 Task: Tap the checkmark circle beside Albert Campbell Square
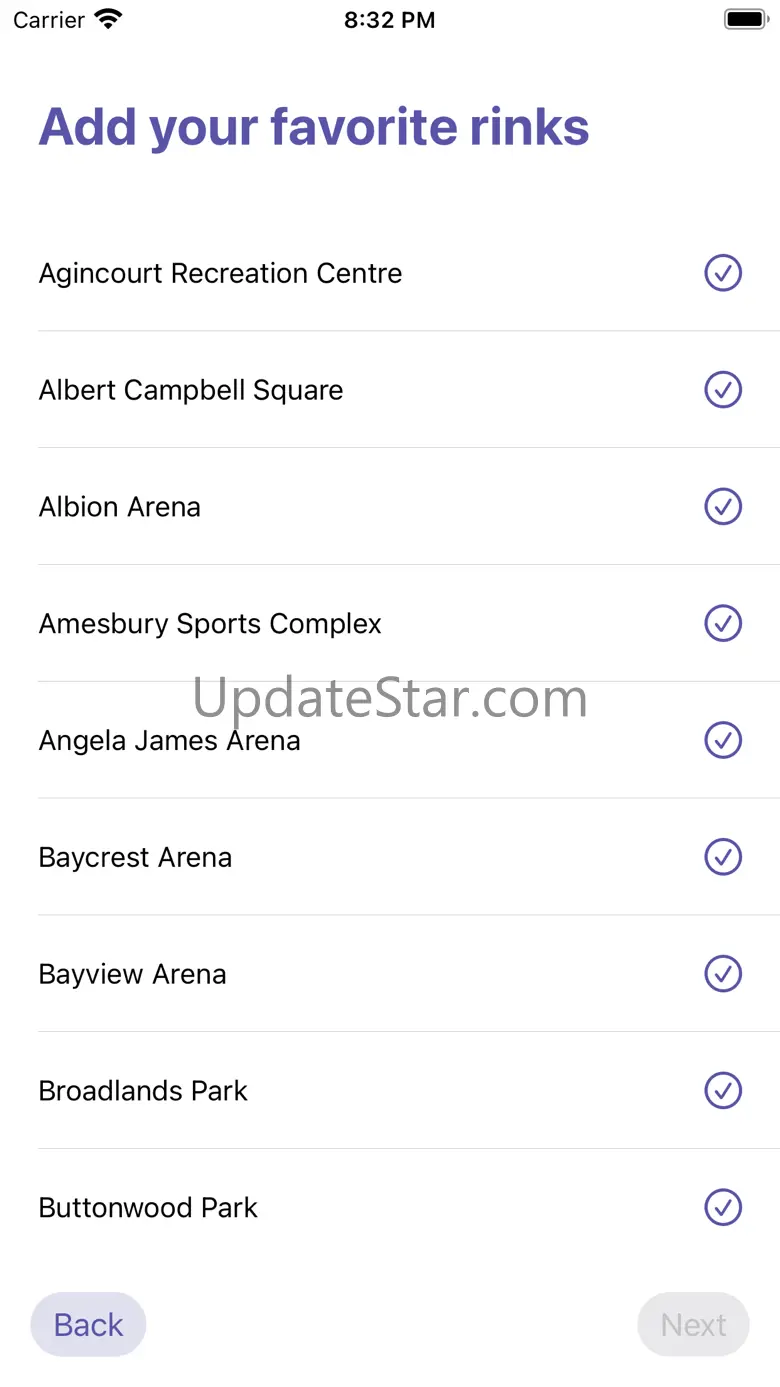[723, 390]
